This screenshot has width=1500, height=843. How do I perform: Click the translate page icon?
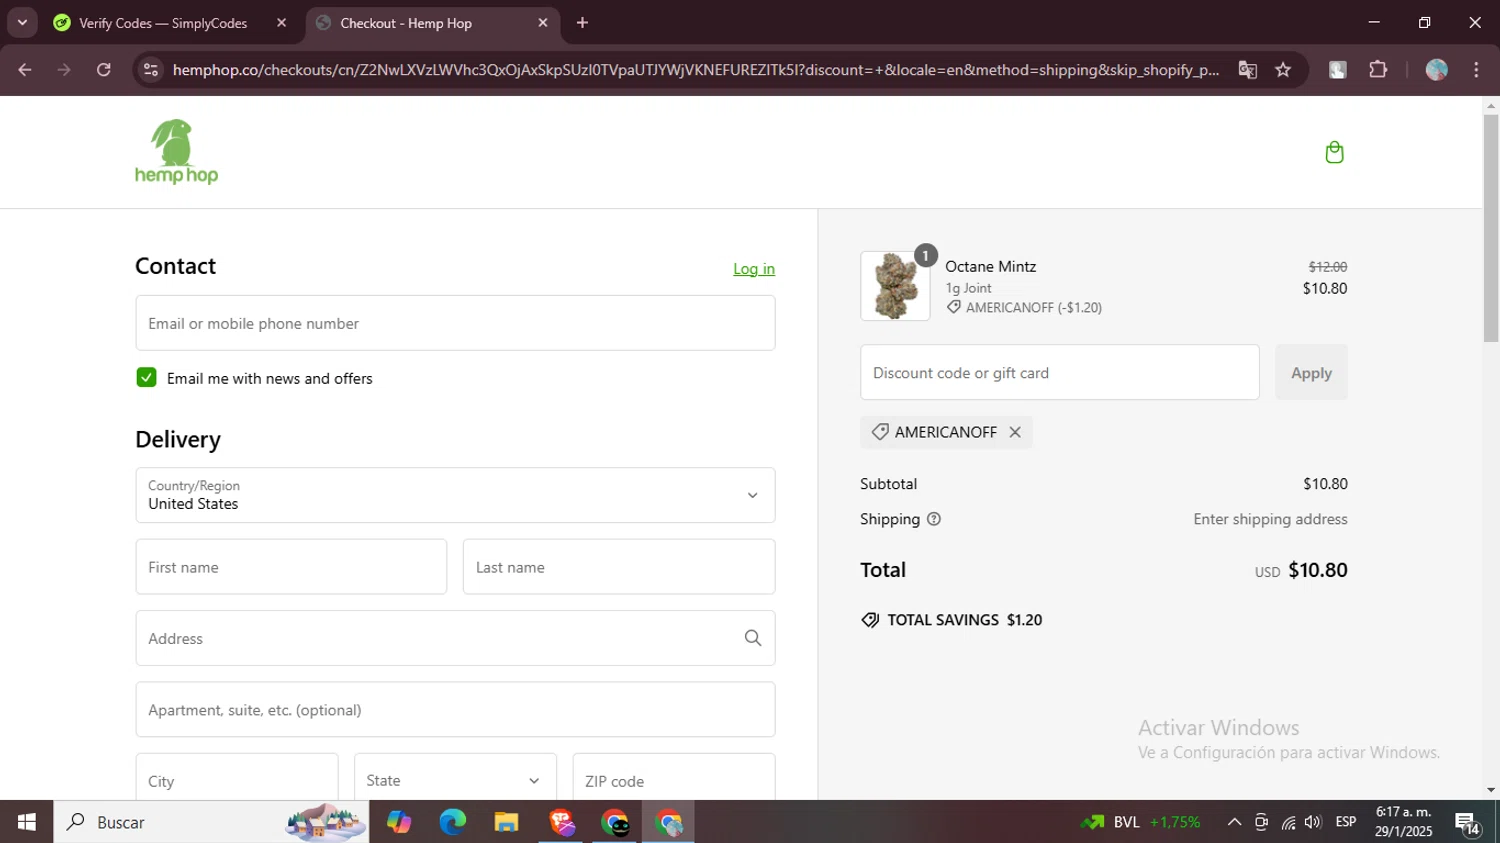click(x=1247, y=69)
